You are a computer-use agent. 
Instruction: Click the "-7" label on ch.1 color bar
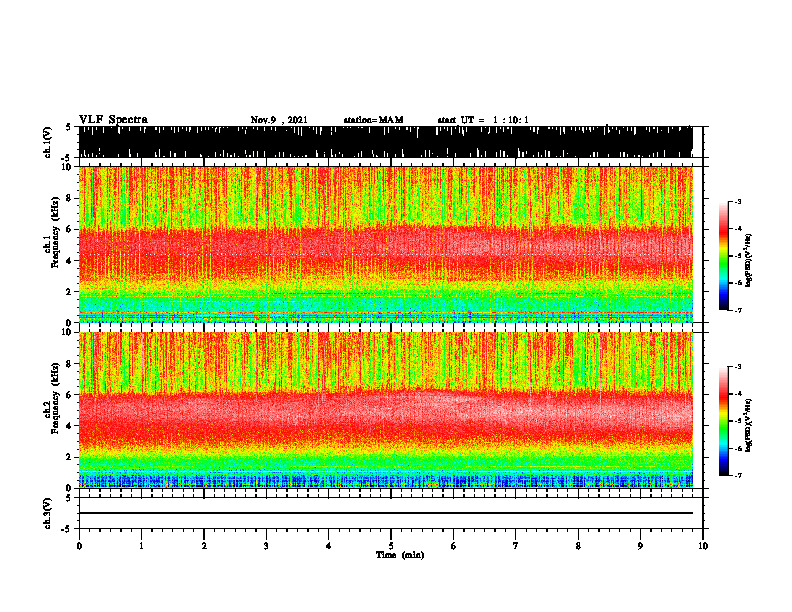738,310
